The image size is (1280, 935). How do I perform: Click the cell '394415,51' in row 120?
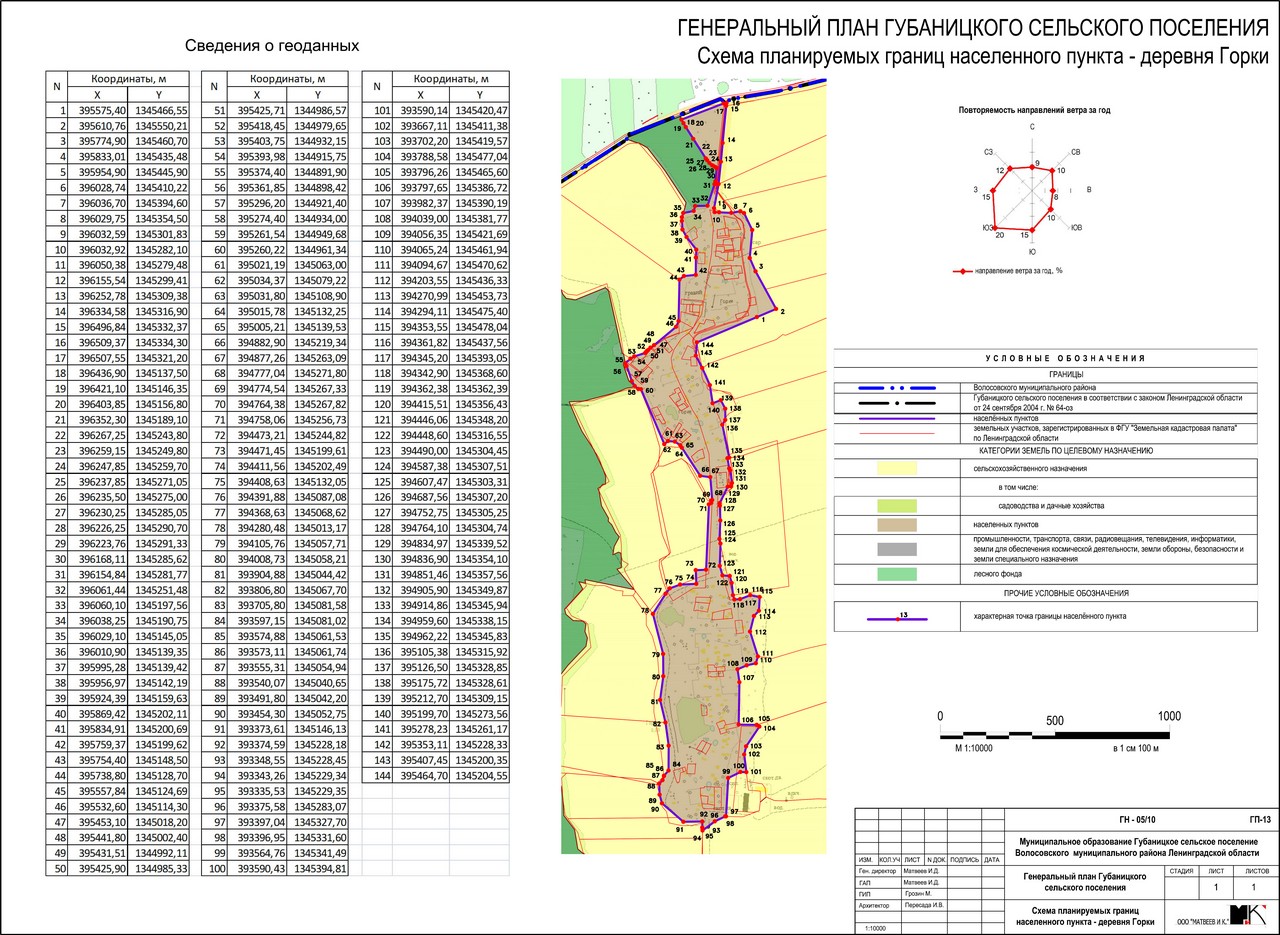[424, 404]
